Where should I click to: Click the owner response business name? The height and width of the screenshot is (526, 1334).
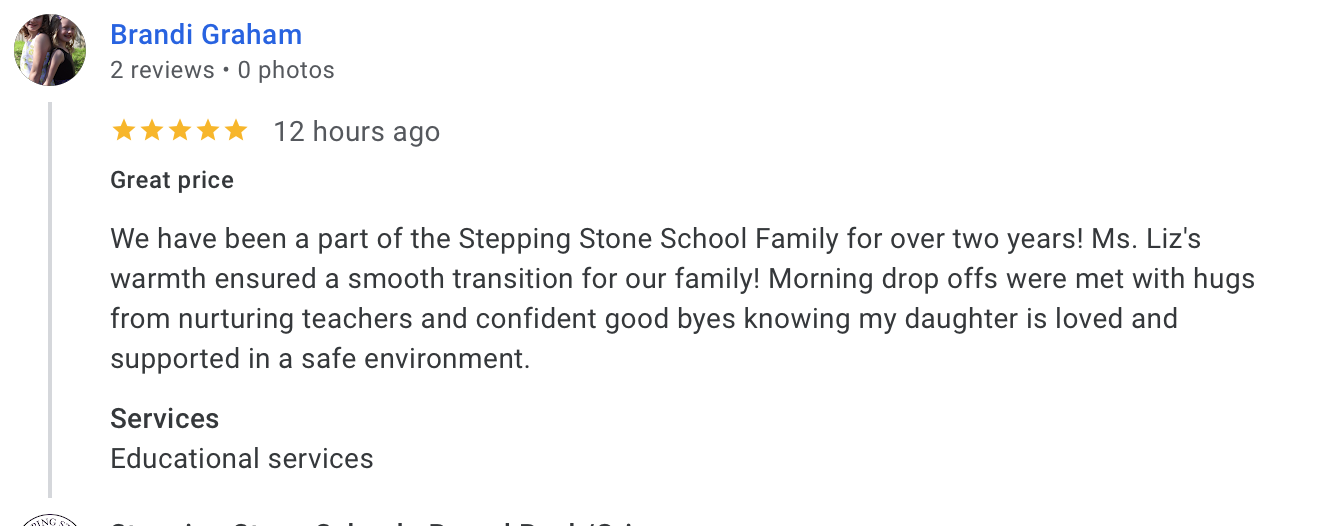click(380, 522)
